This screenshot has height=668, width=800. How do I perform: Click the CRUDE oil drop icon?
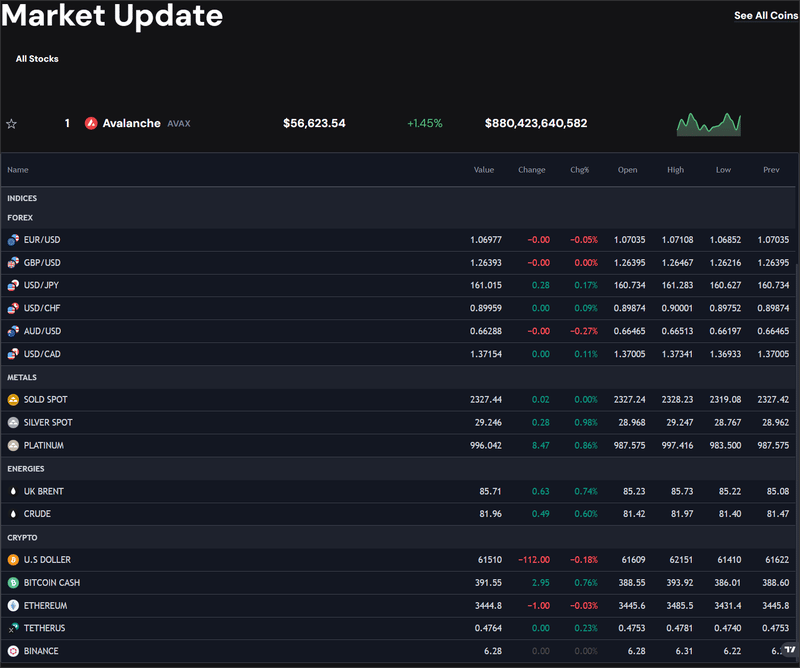tap(13, 514)
